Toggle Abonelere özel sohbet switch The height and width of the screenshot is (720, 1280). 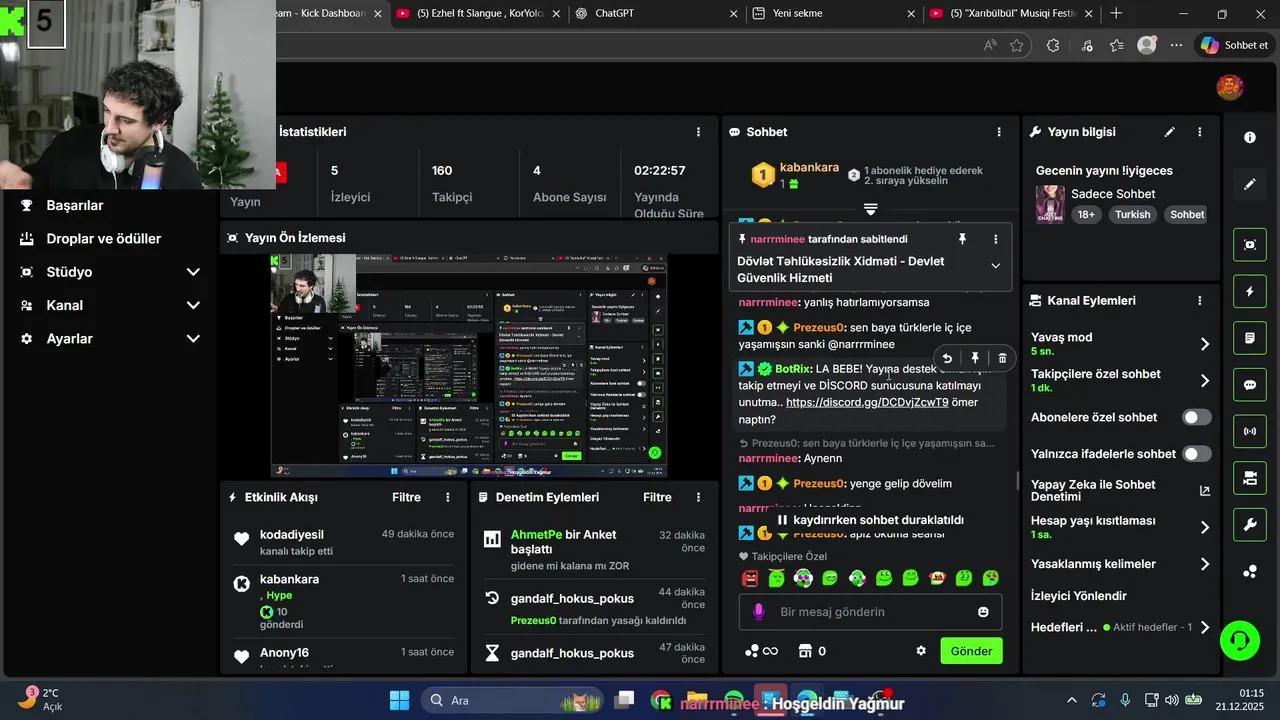1197,417
